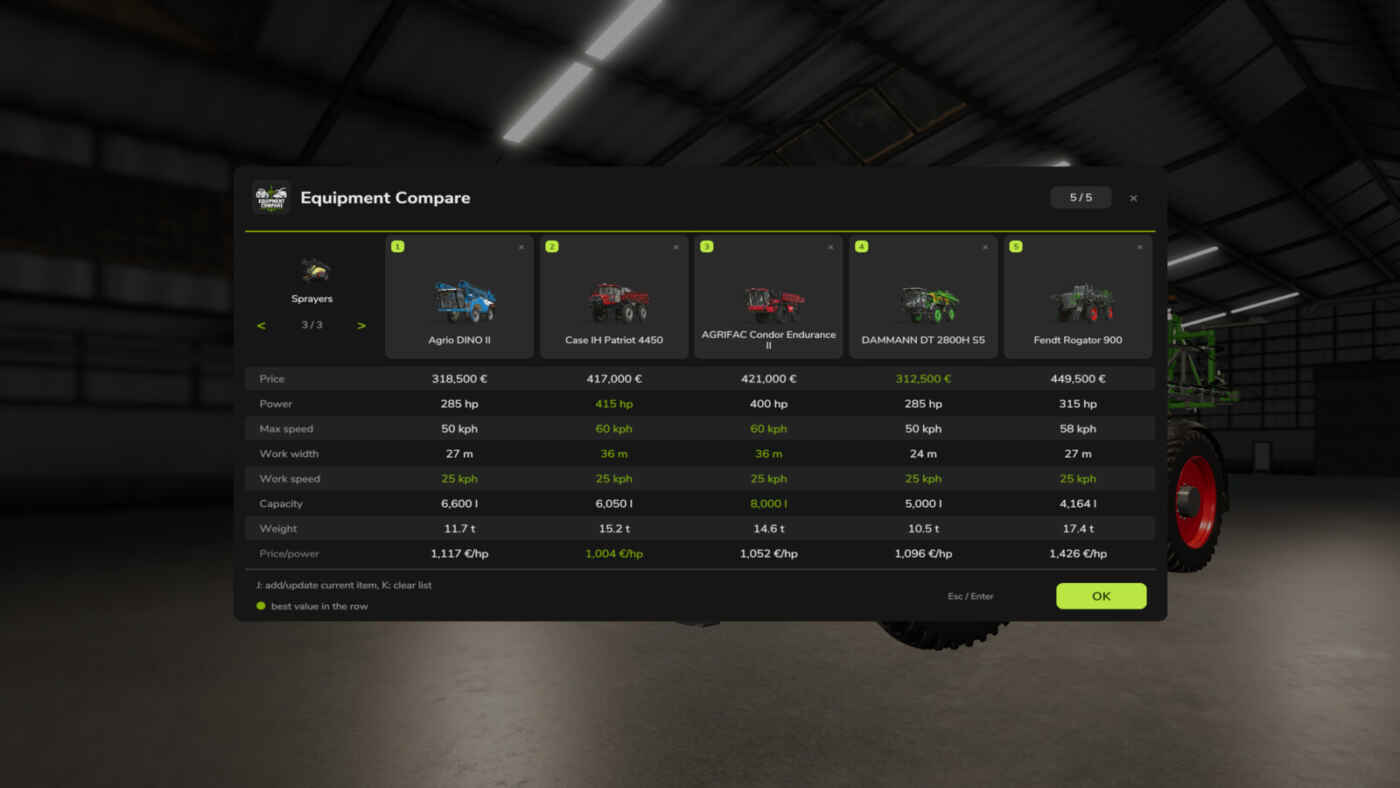
Task: Select the Case IH Patriot 4450 thumbnail
Action: (x=618, y=302)
